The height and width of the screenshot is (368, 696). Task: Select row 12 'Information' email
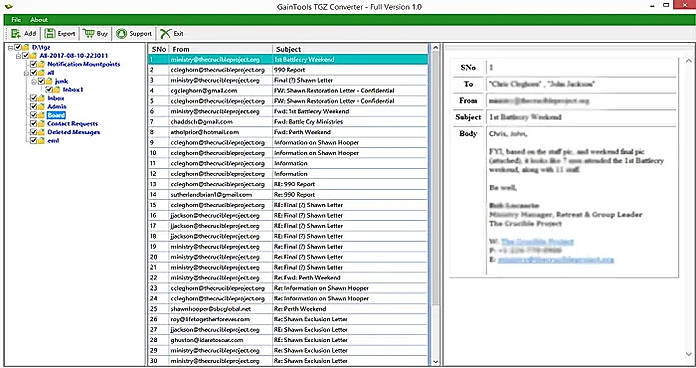pos(288,174)
